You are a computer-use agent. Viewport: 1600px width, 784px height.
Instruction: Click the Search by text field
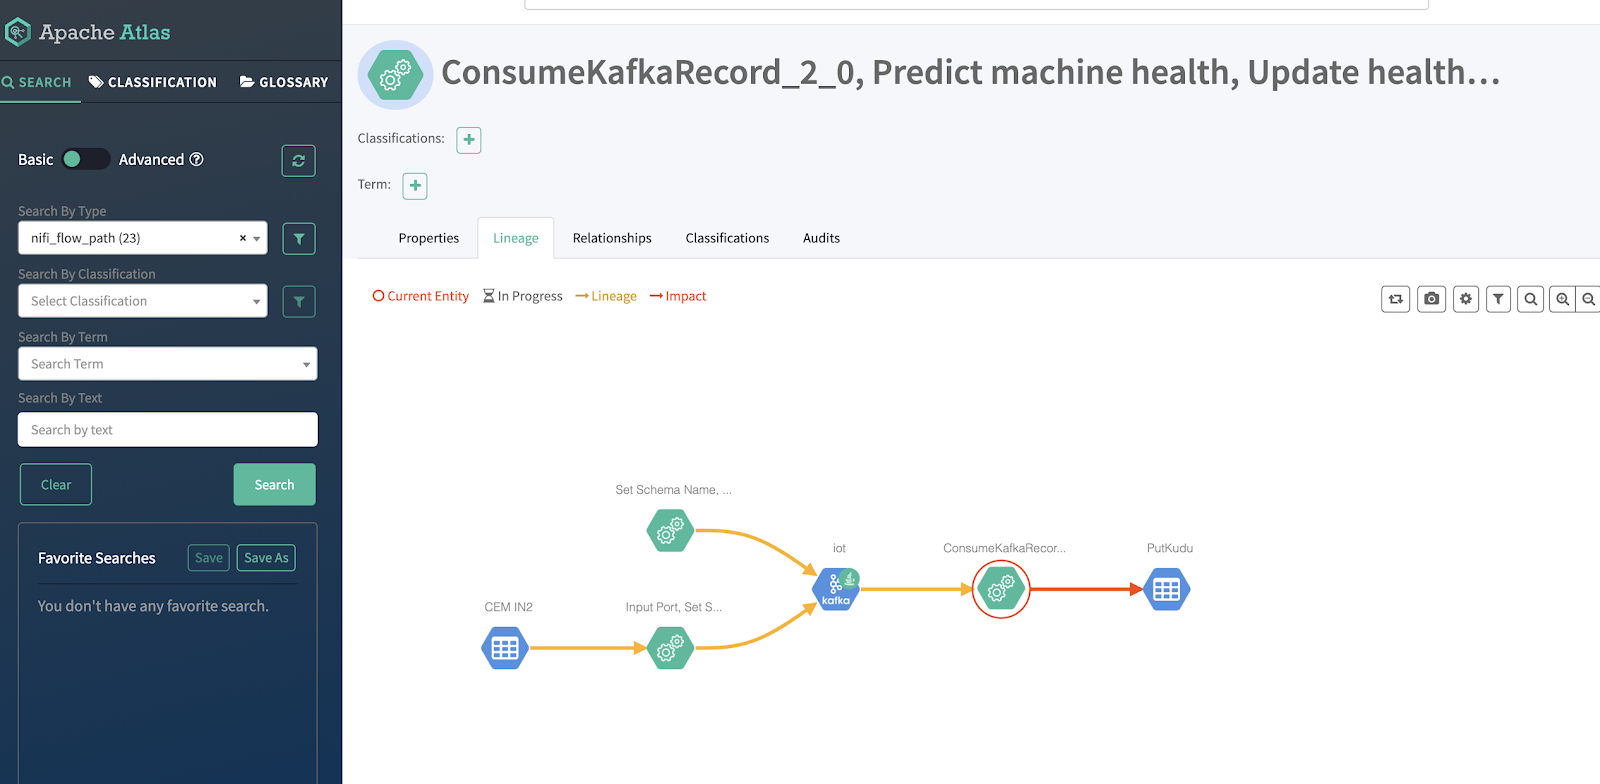coord(168,430)
